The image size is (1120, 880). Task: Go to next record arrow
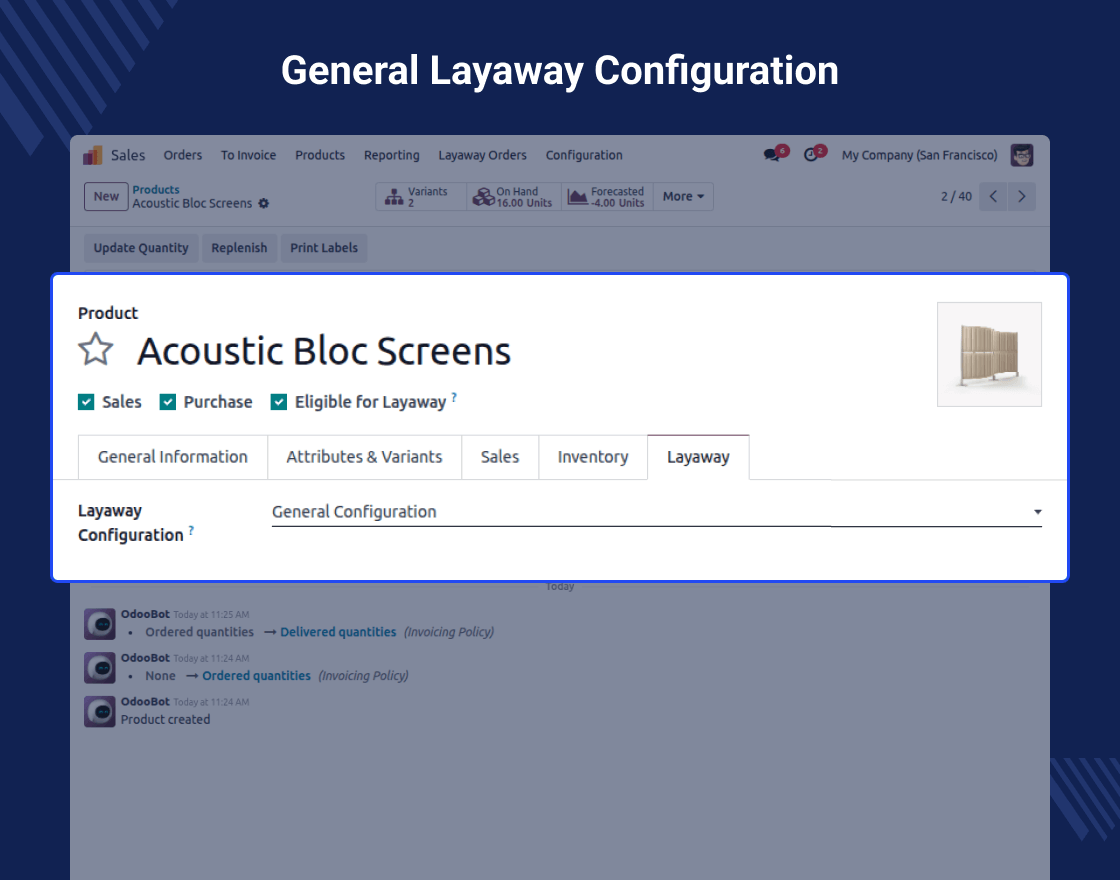[1022, 196]
